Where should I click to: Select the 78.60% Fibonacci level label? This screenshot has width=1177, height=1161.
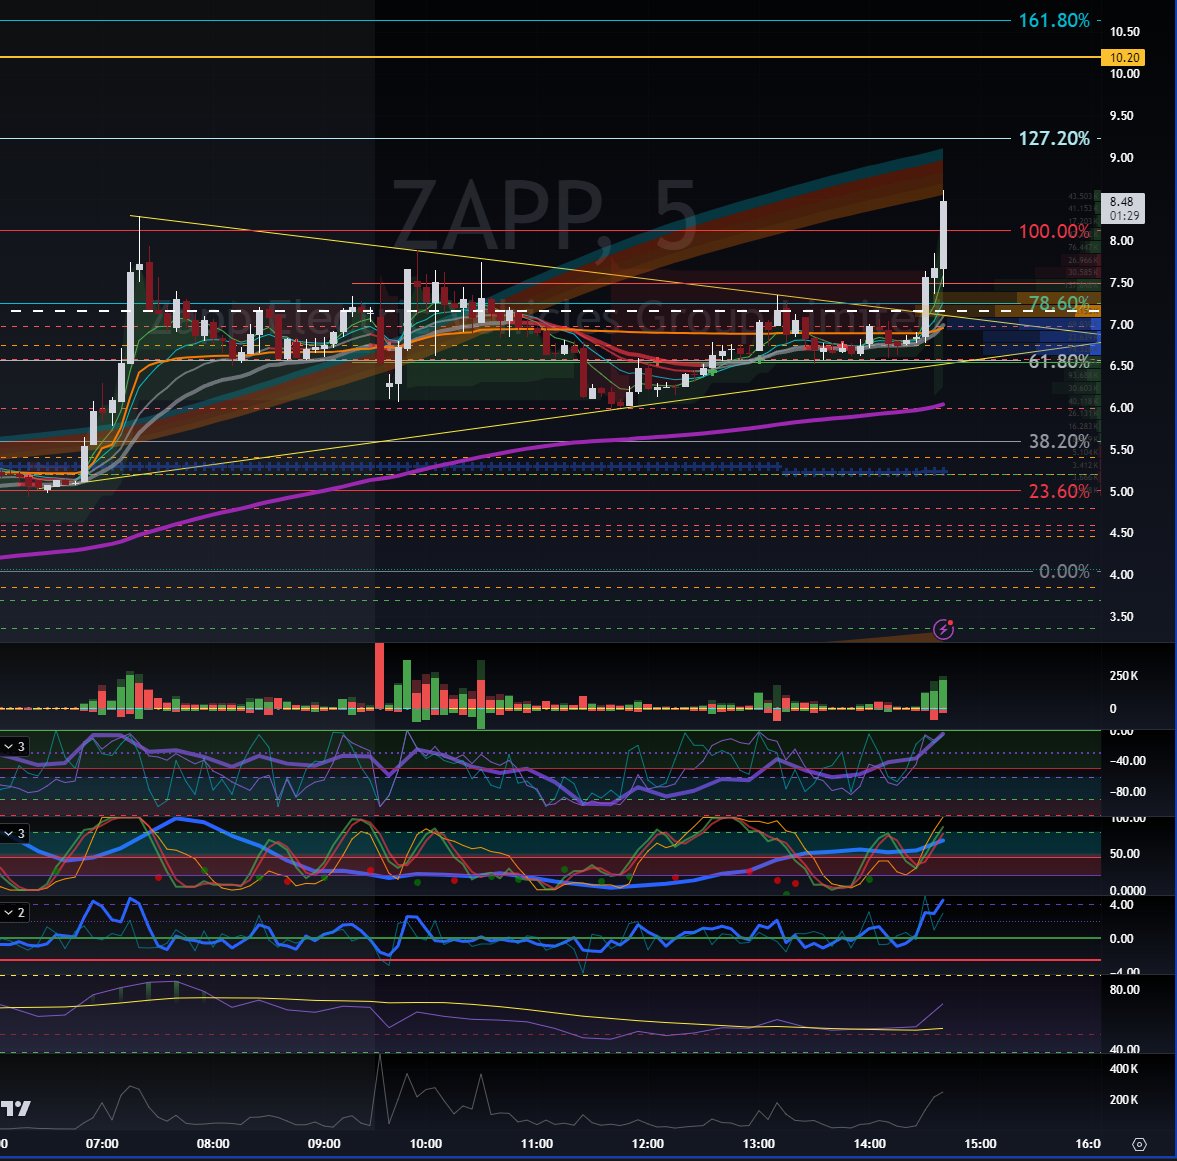pyautogui.click(x=1058, y=303)
